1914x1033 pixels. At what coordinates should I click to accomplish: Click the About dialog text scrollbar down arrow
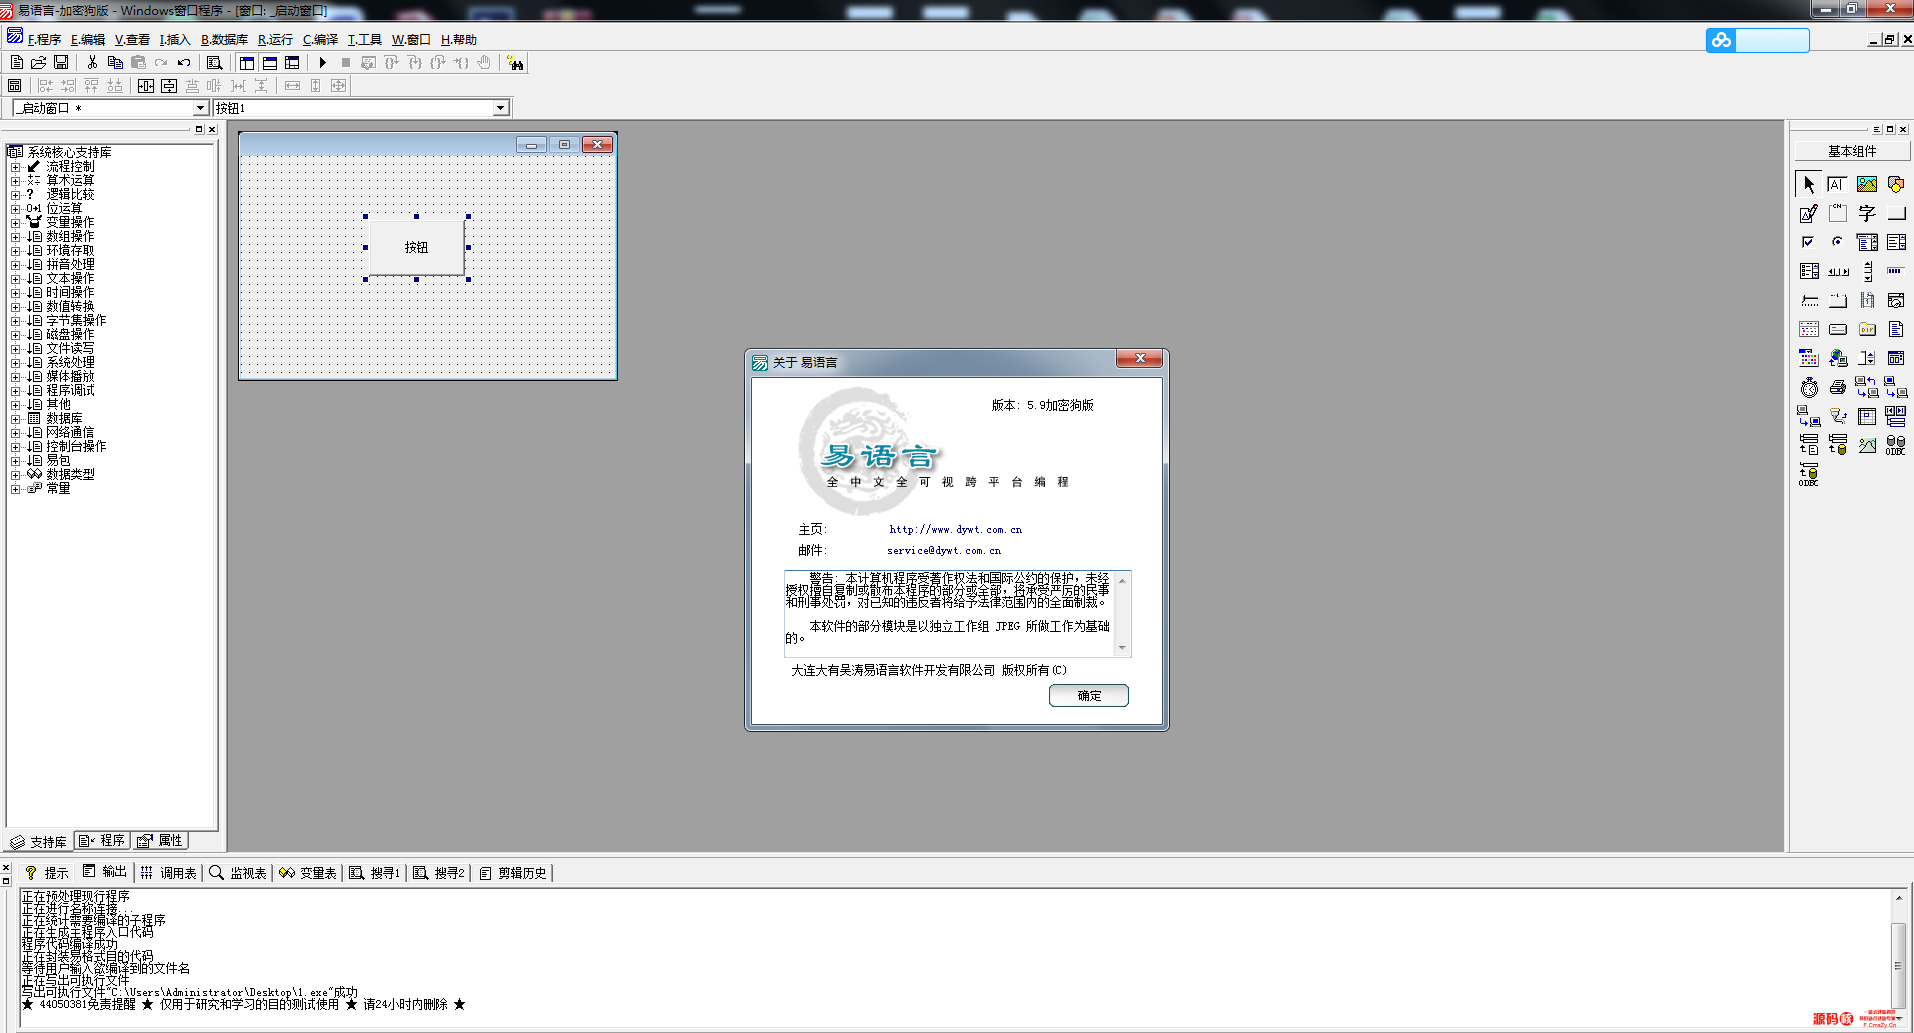pyautogui.click(x=1122, y=648)
